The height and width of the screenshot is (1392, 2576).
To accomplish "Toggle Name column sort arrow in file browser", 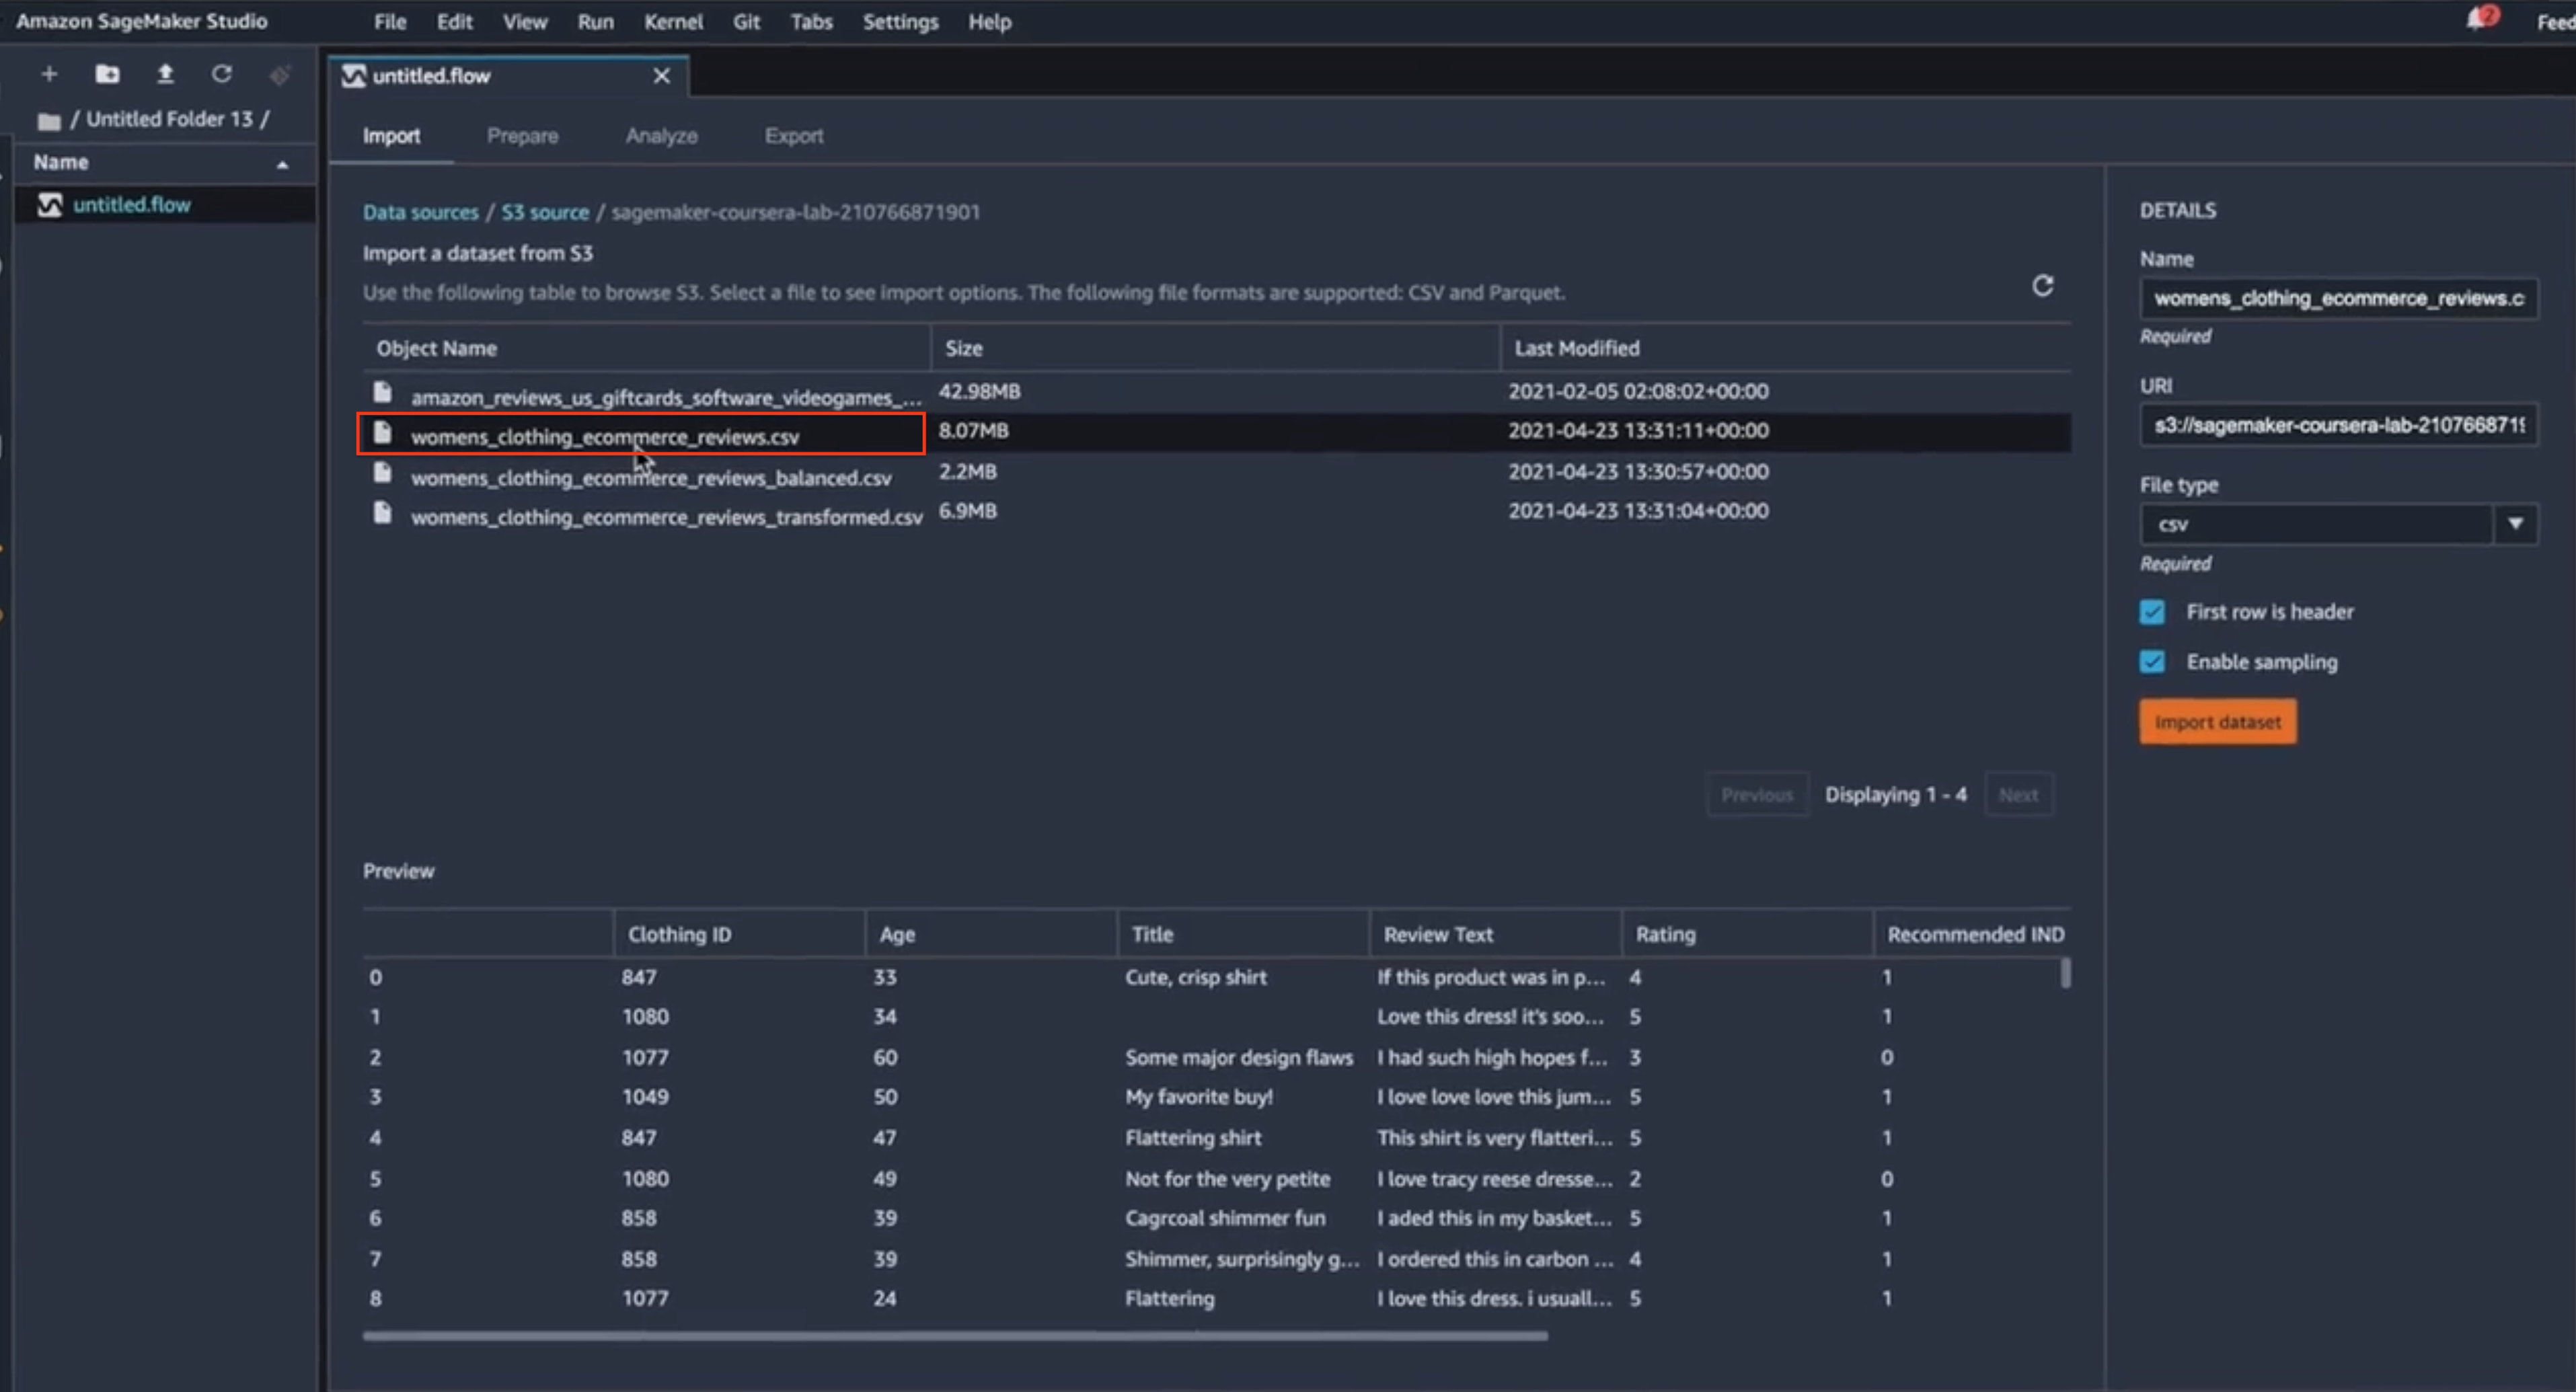I will click(x=282, y=165).
